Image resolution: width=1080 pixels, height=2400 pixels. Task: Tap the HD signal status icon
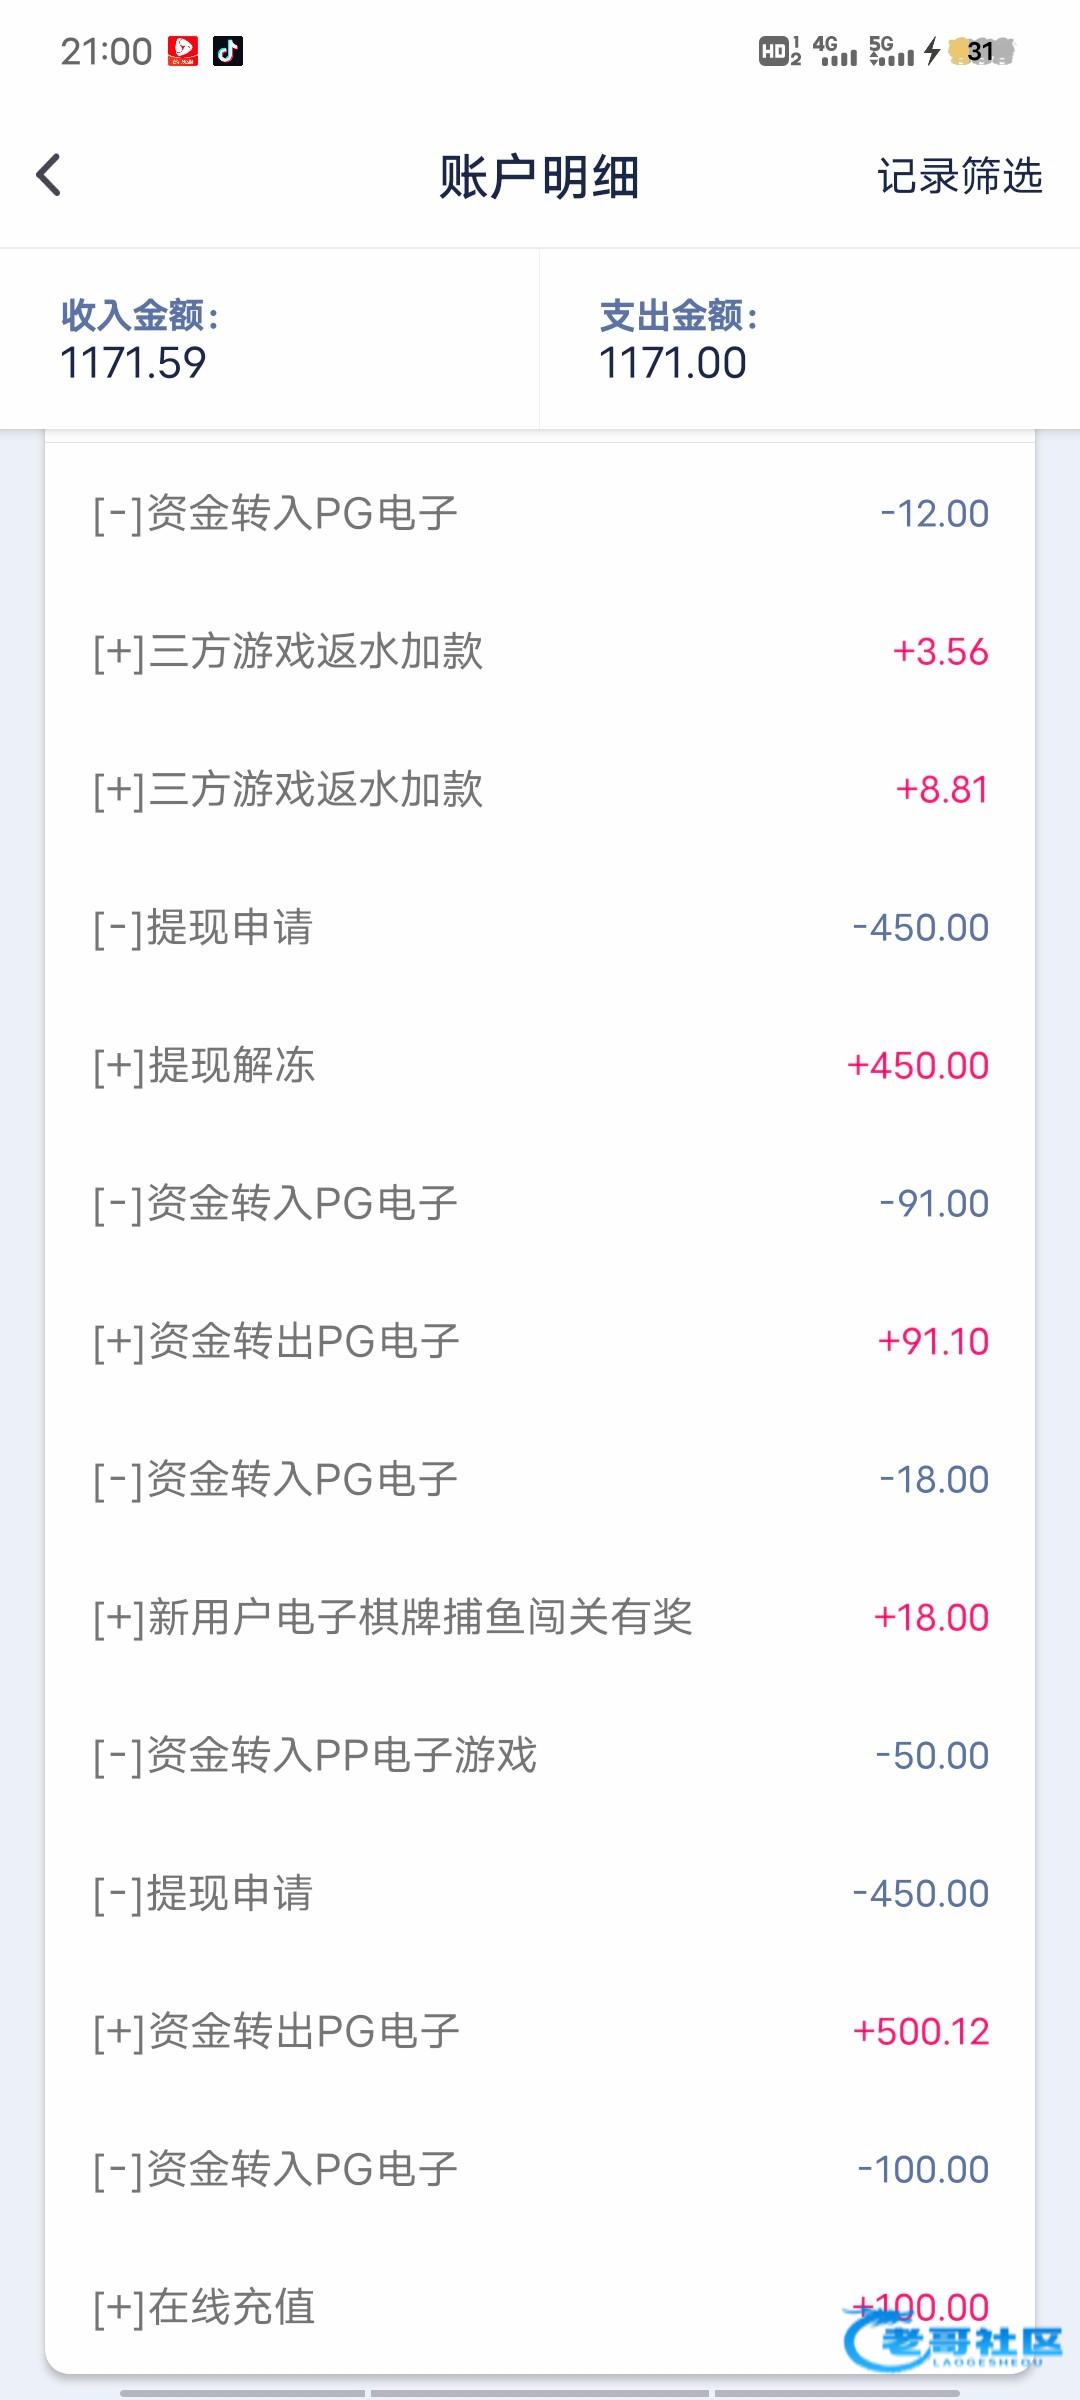coord(779,51)
